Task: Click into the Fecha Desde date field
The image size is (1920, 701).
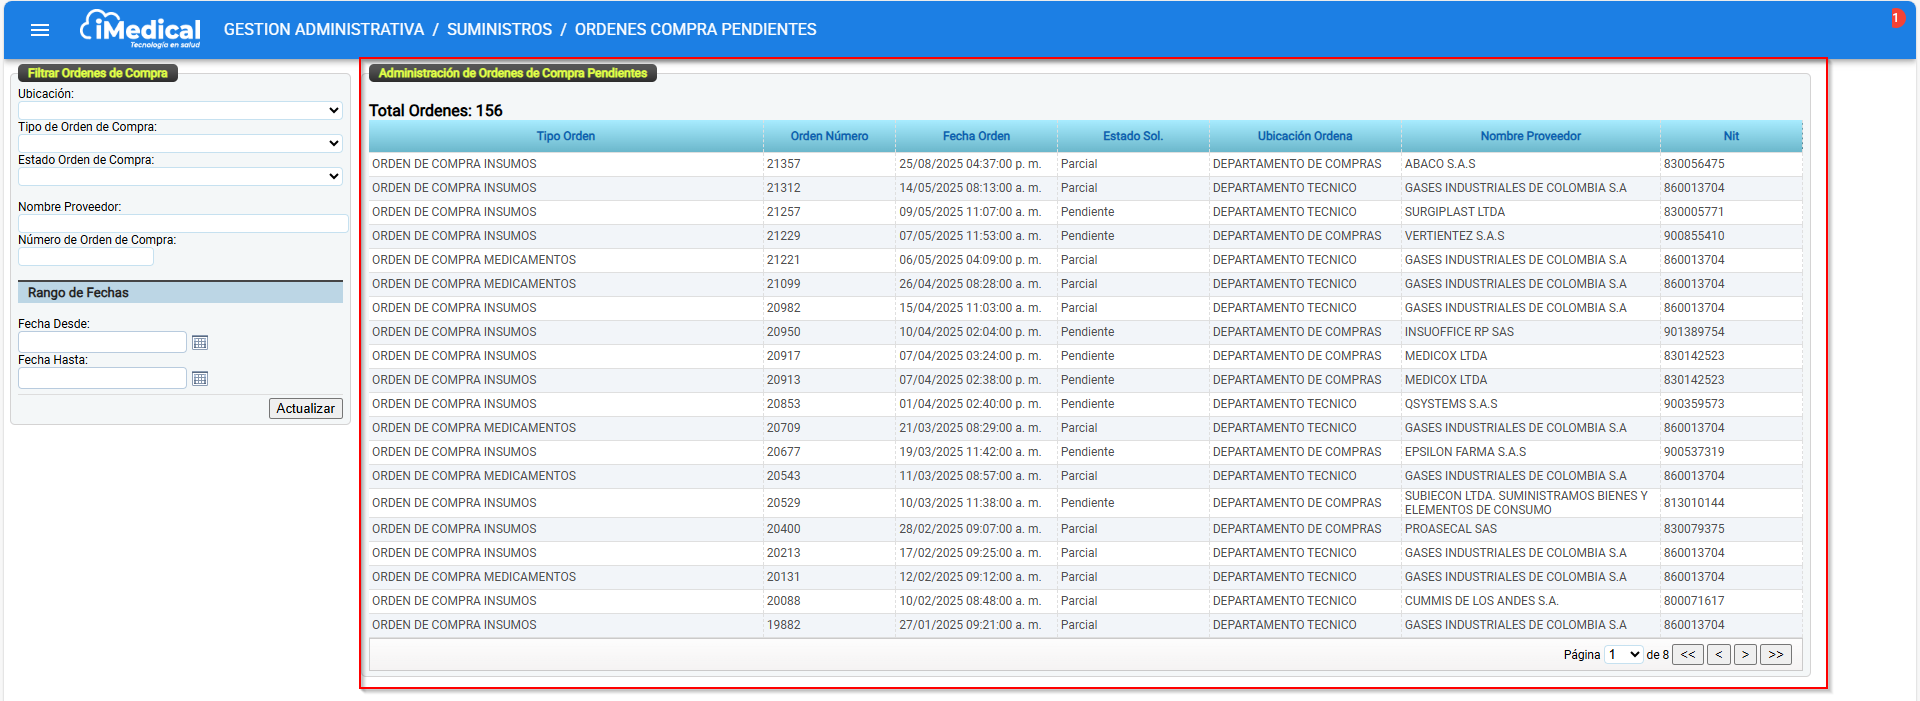Action: [102, 343]
